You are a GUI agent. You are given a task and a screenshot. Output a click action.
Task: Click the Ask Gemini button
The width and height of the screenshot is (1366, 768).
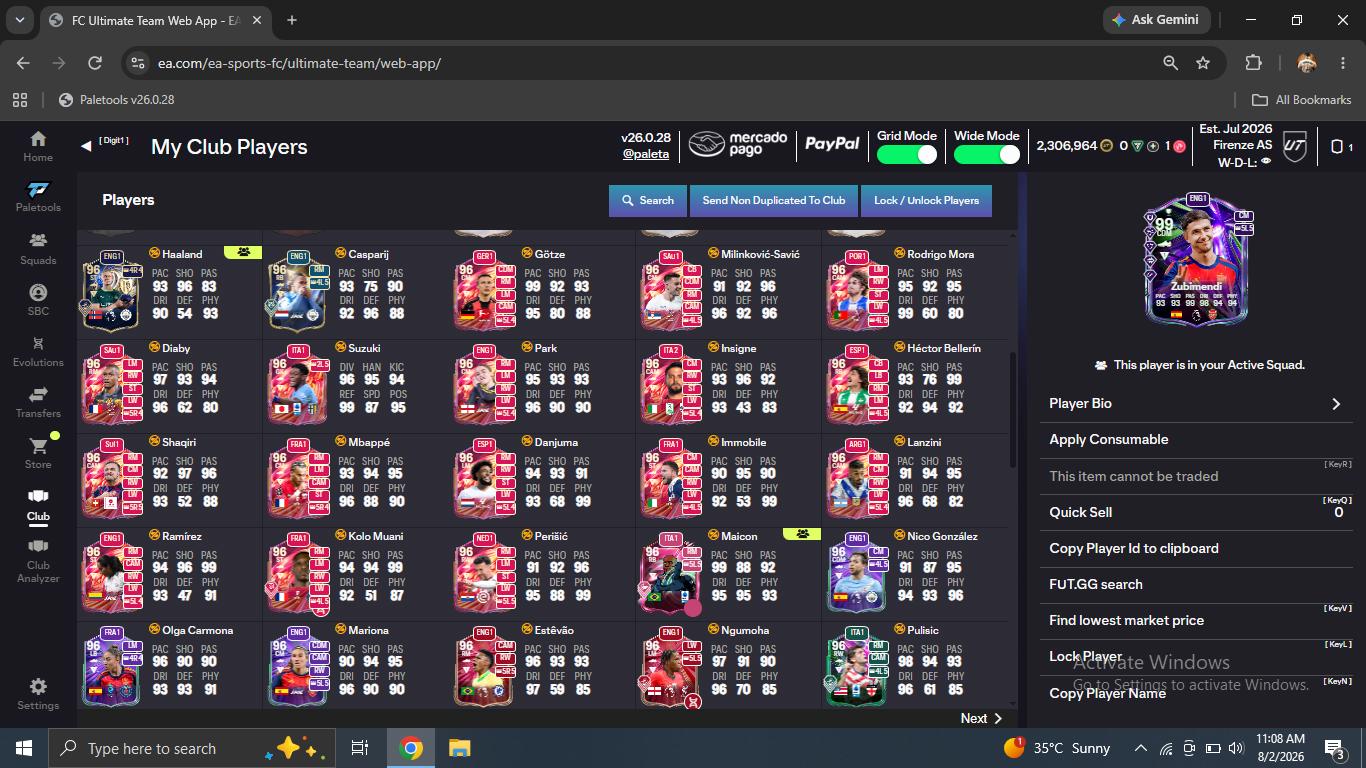click(x=1156, y=20)
